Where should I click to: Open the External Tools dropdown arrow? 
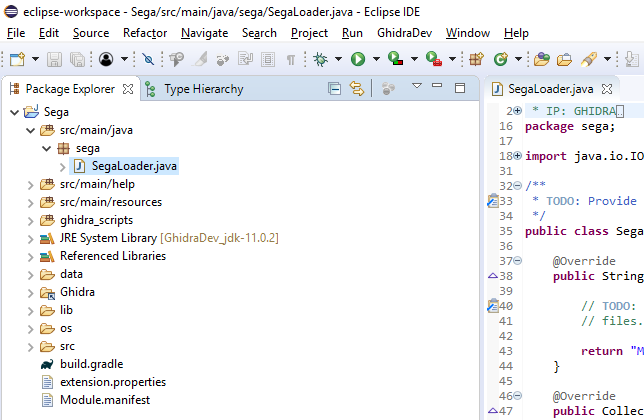452,60
